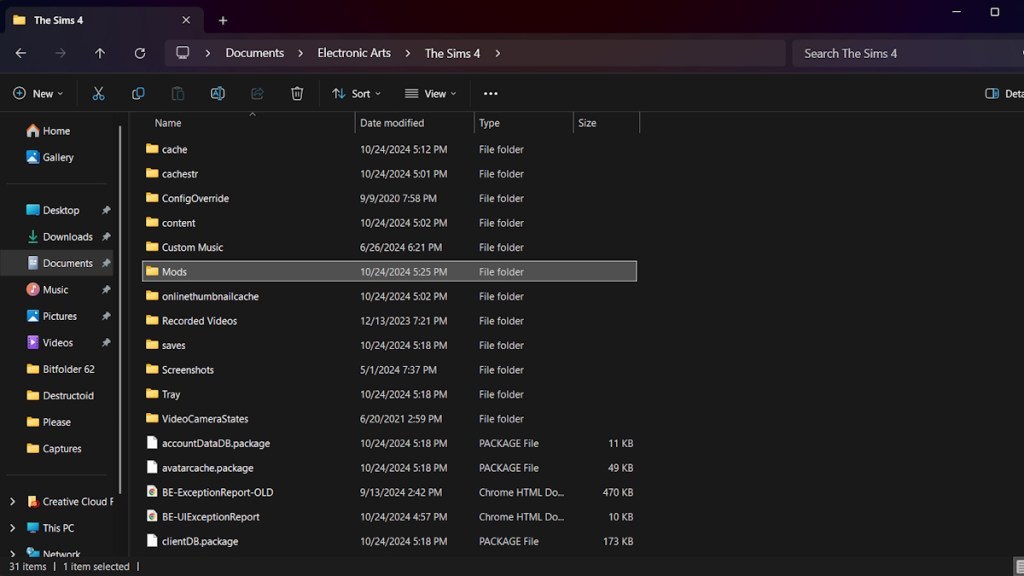The image size is (1024, 576).
Task: Click Electronic Arts in the breadcrumb path
Action: click(x=354, y=53)
